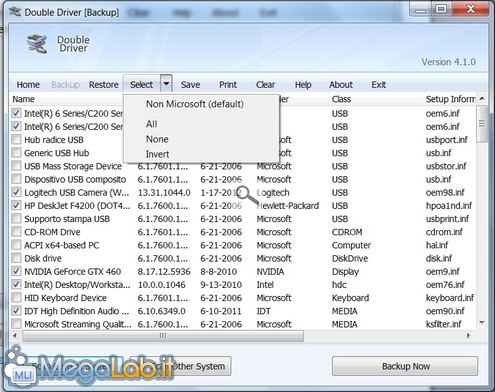Click the Backup Now button
This screenshot has width=495, height=392.
tap(405, 366)
